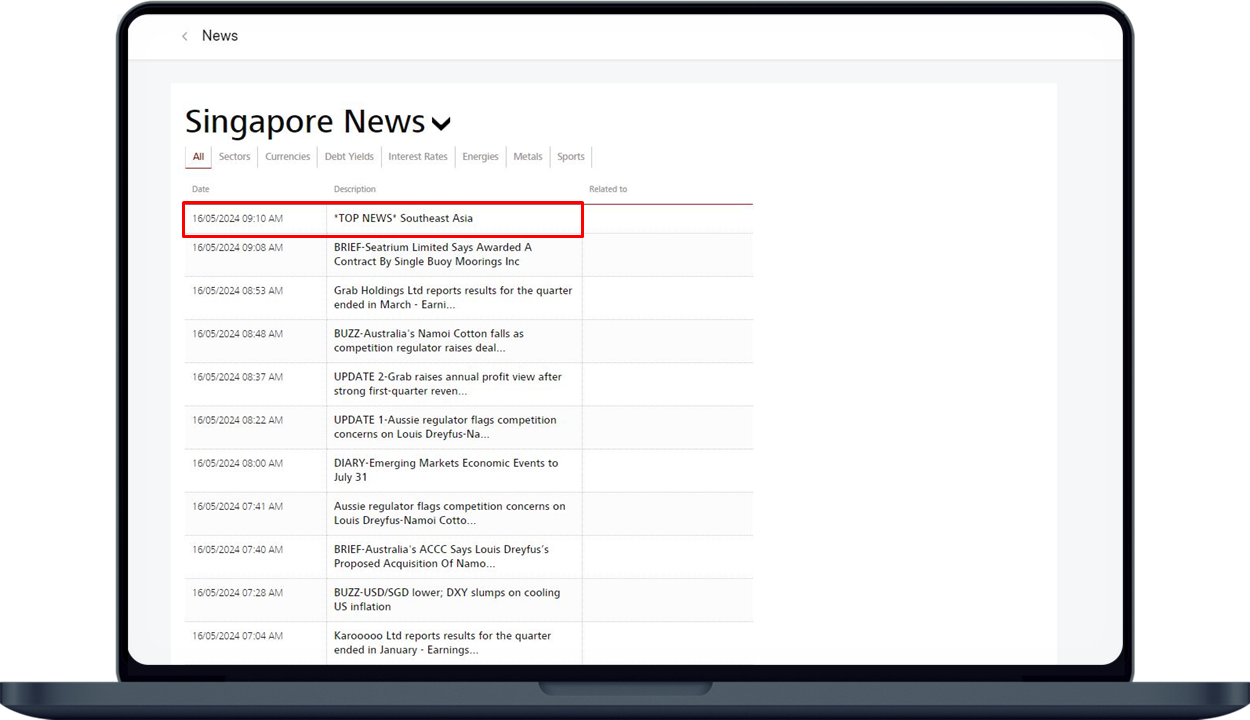Click the Date column header
This screenshot has width=1250, height=720.
tap(201, 189)
